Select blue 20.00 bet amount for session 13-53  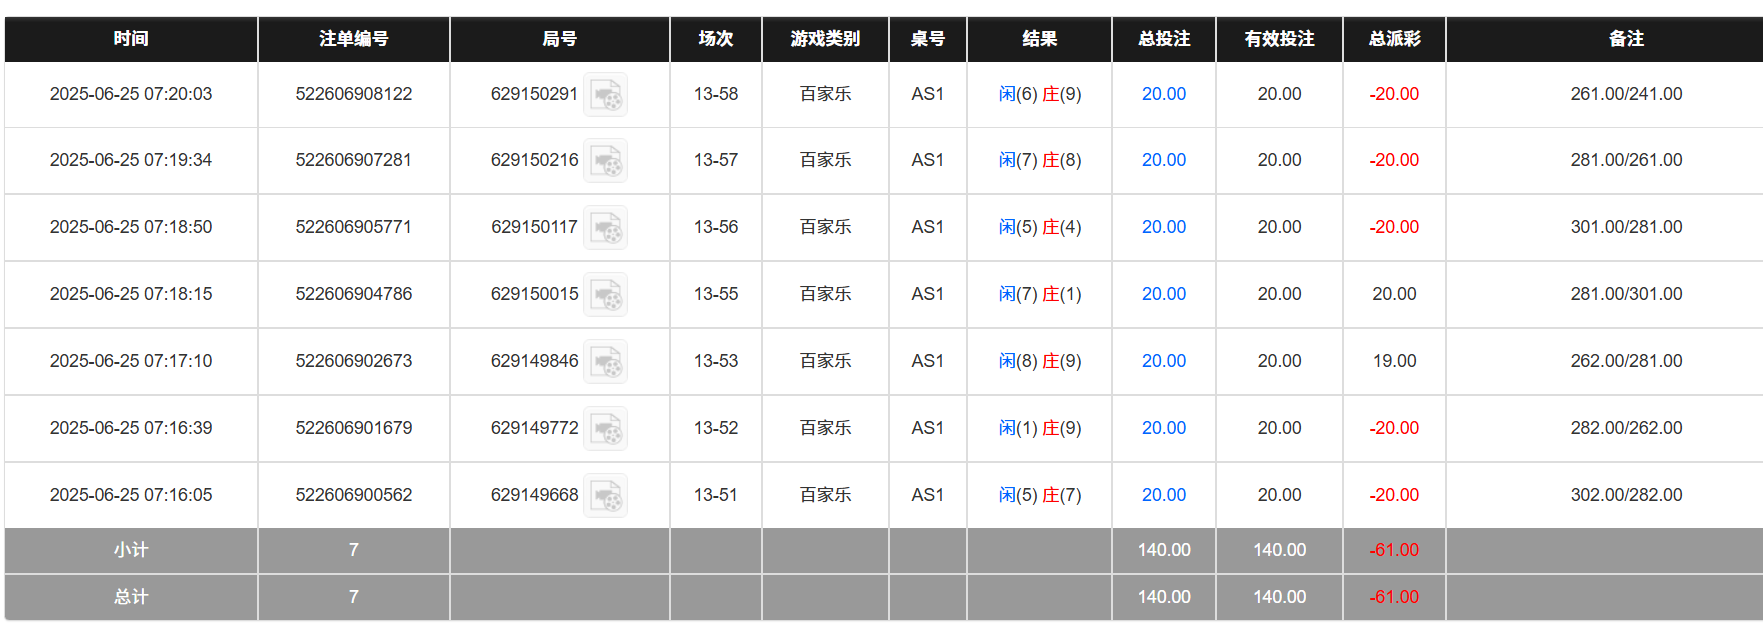pos(1163,361)
